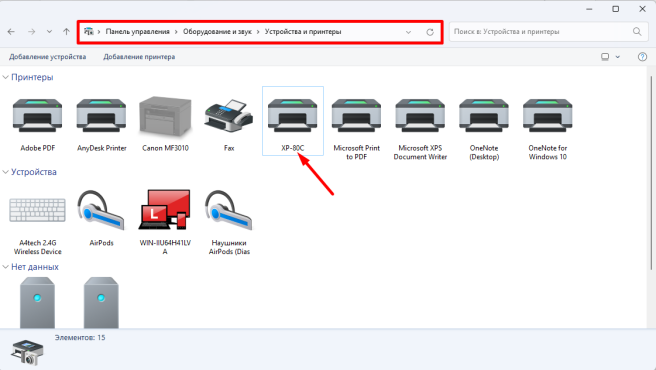Collapse the Нет данных section
The height and width of the screenshot is (370, 656).
tap(5, 267)
